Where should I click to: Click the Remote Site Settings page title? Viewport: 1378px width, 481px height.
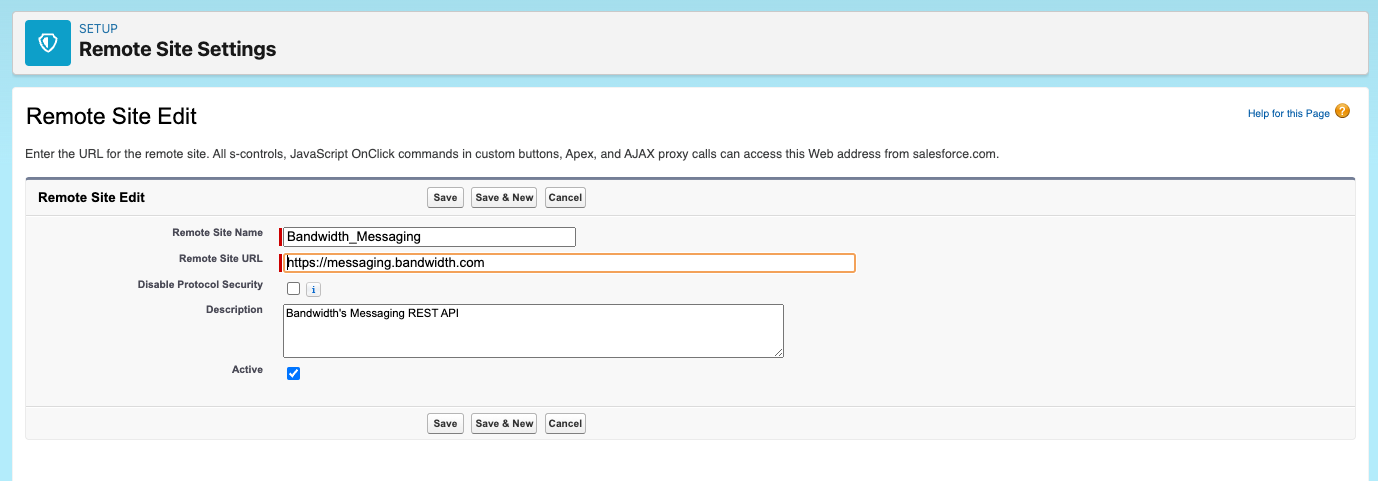click(x=177, y=49)
